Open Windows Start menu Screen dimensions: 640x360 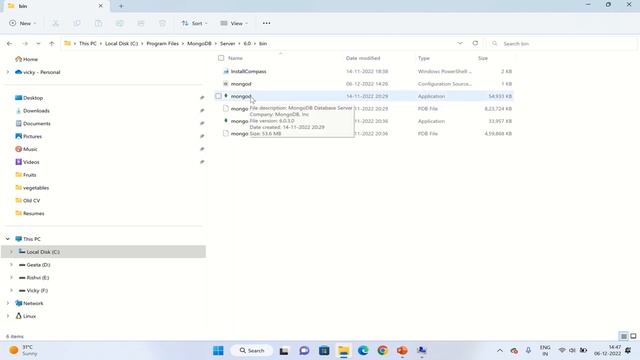click(218, 351)
